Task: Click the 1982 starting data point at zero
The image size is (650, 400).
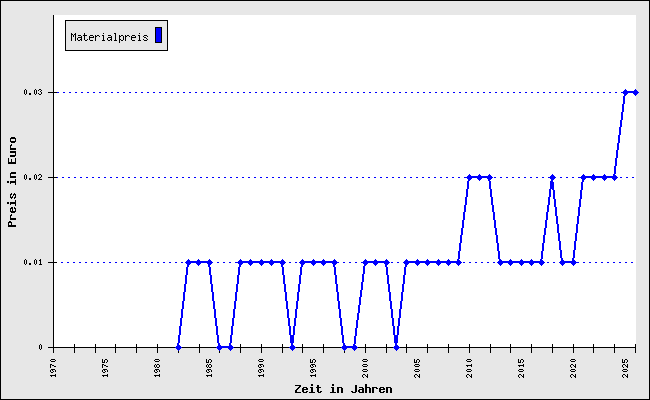Action: 178,347
